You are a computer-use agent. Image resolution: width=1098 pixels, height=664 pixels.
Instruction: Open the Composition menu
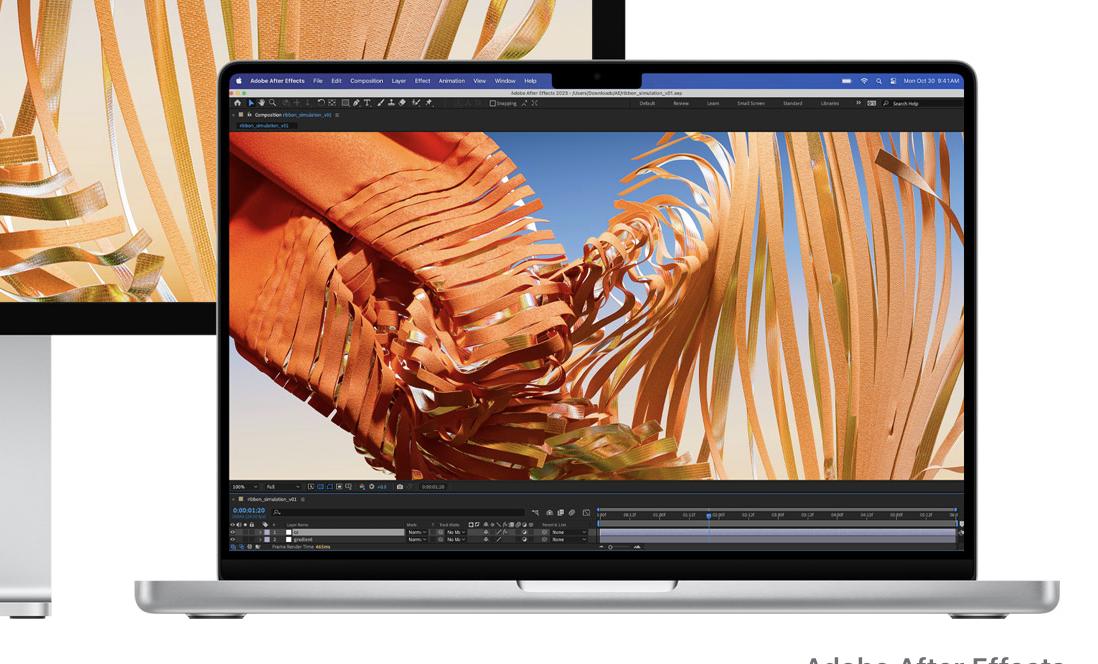pyautogui.click(x=366, y=81)
